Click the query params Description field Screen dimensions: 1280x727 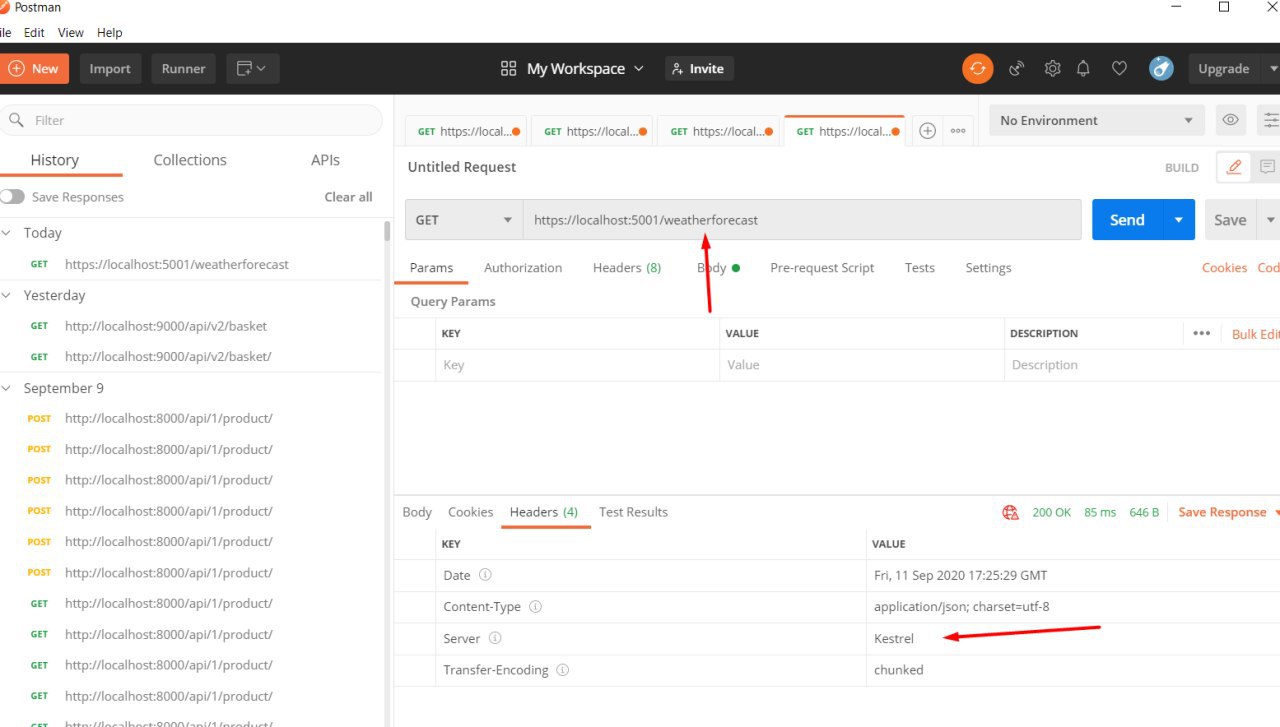point(1140,365)
